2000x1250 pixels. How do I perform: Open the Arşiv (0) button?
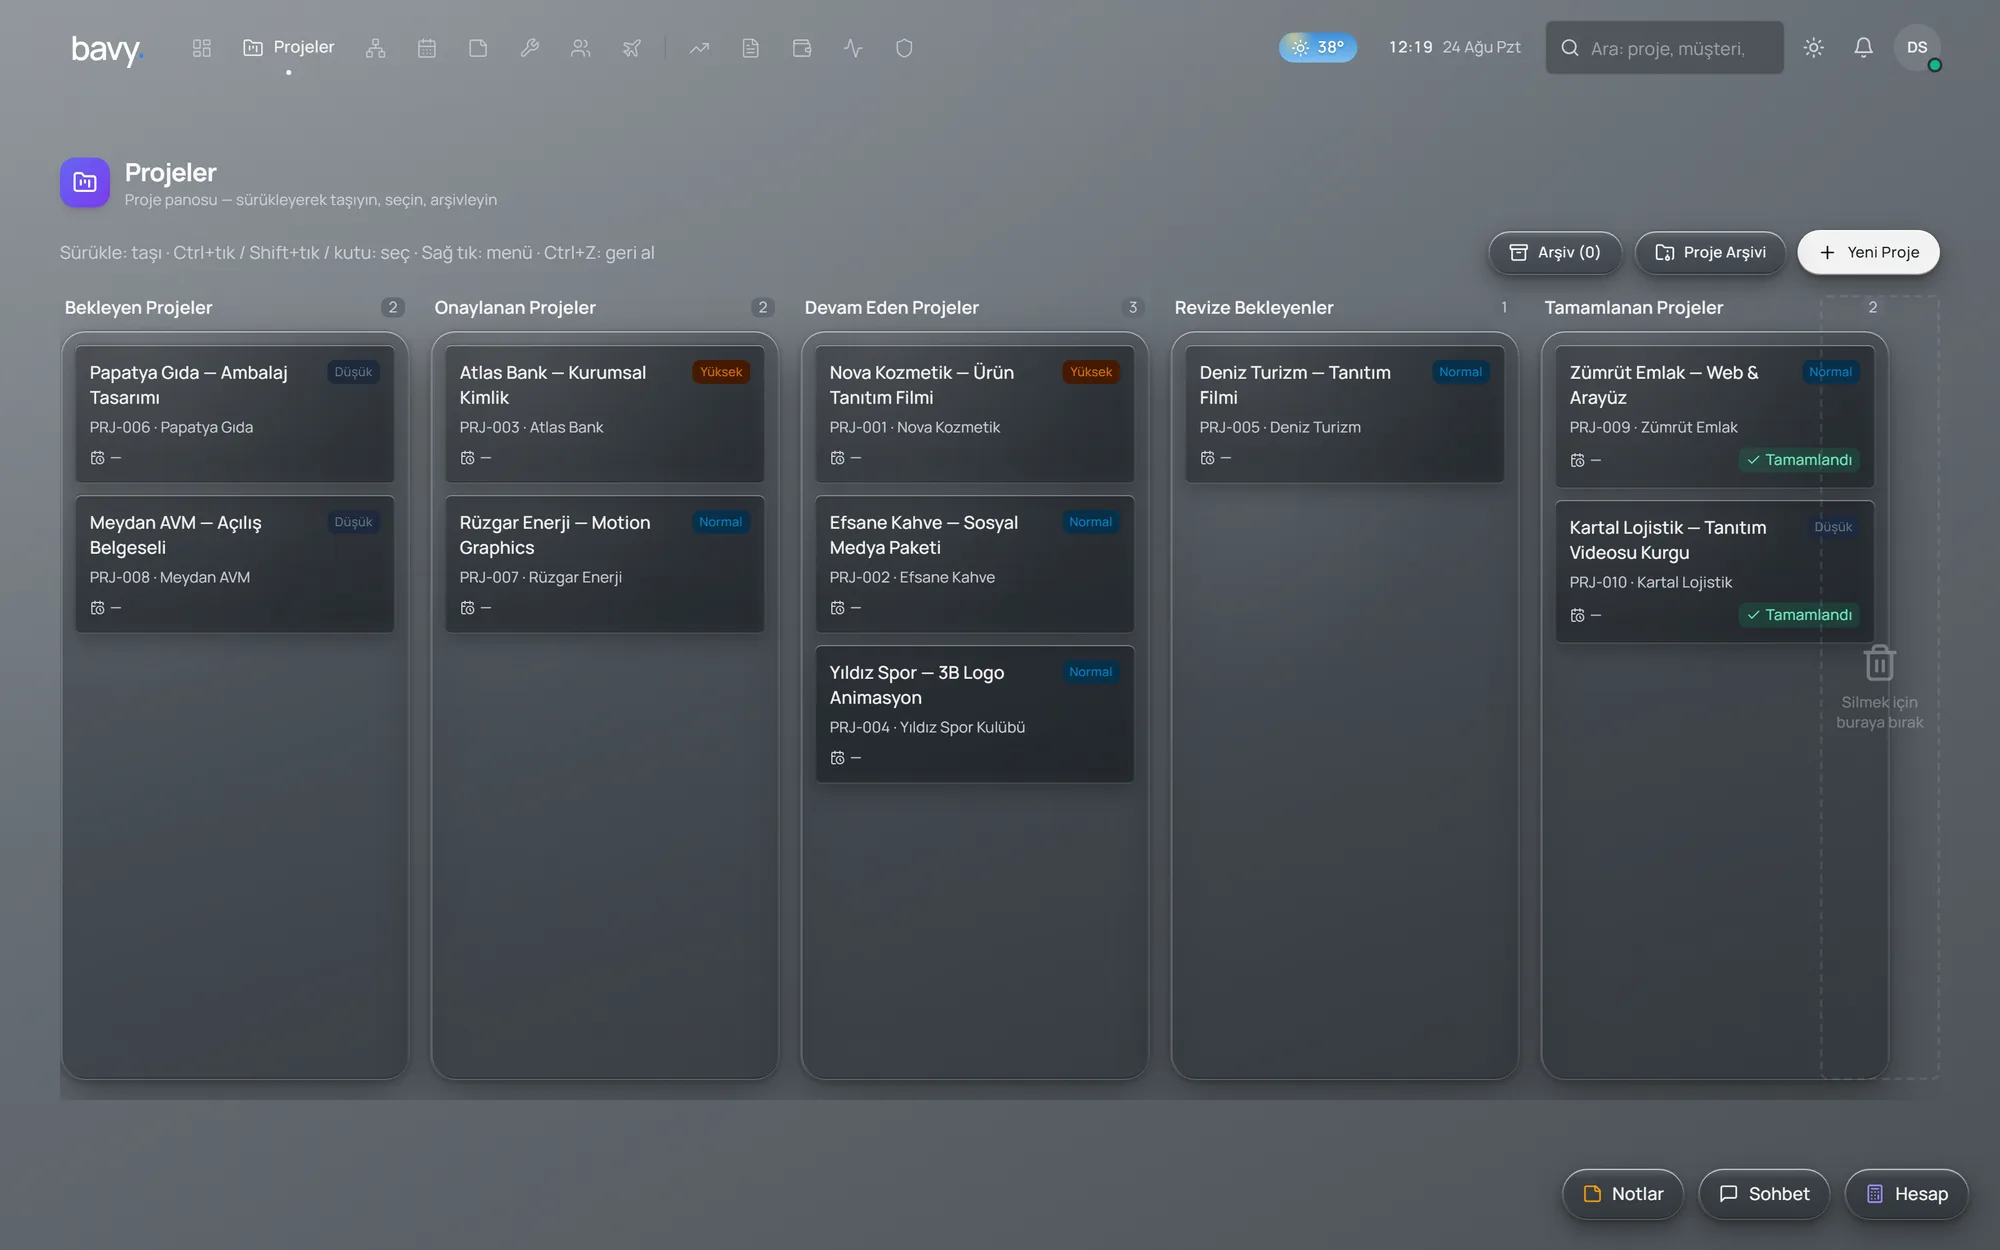pos(1555,252)
